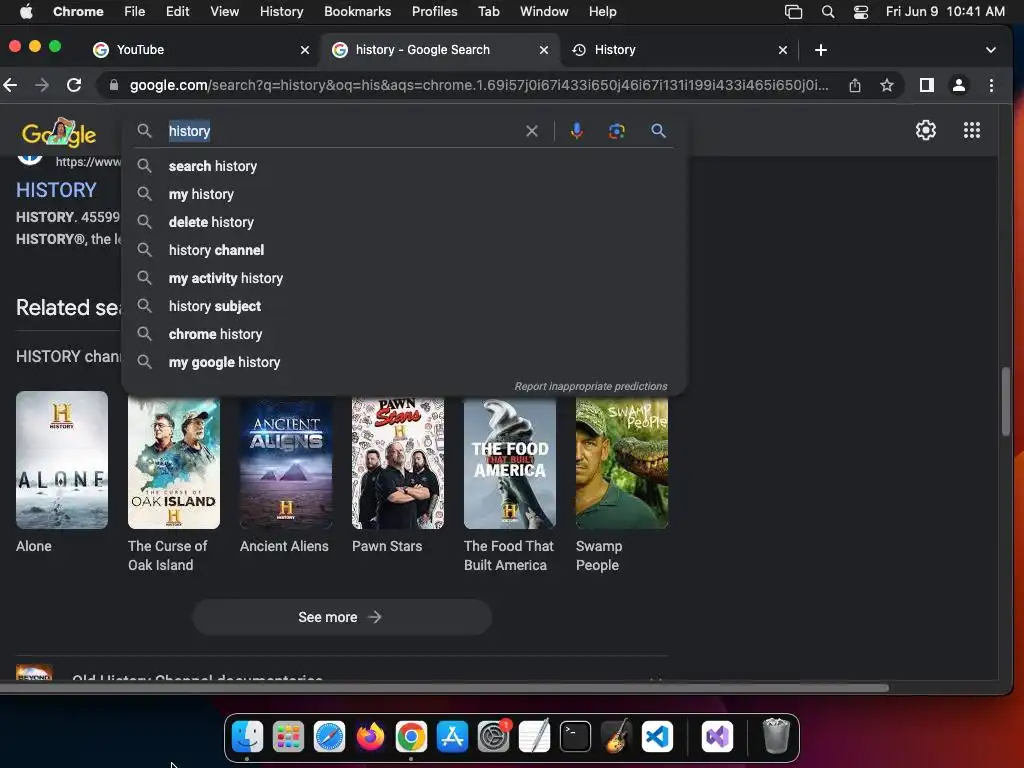Choose suggestion 'my activity history'
Viewport: 1024px width, 768px height.
(404, 278)
